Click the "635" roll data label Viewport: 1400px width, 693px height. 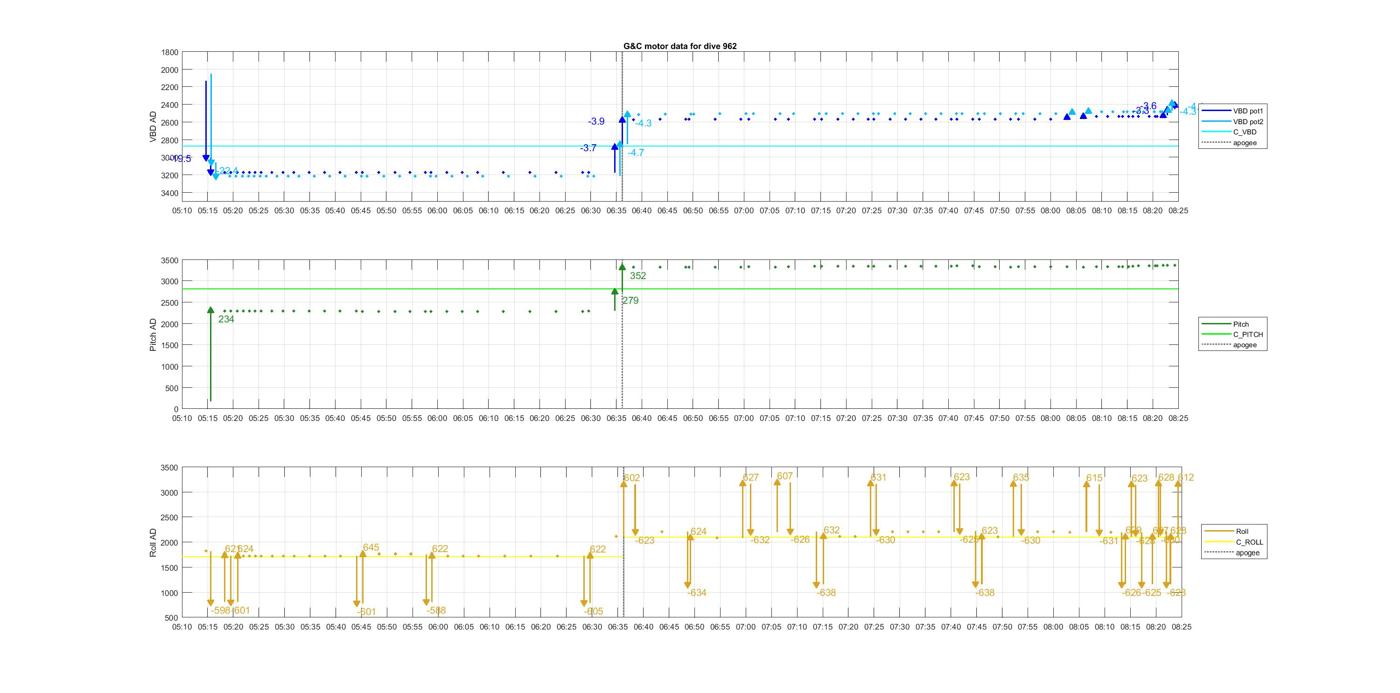click(1020, 478)
